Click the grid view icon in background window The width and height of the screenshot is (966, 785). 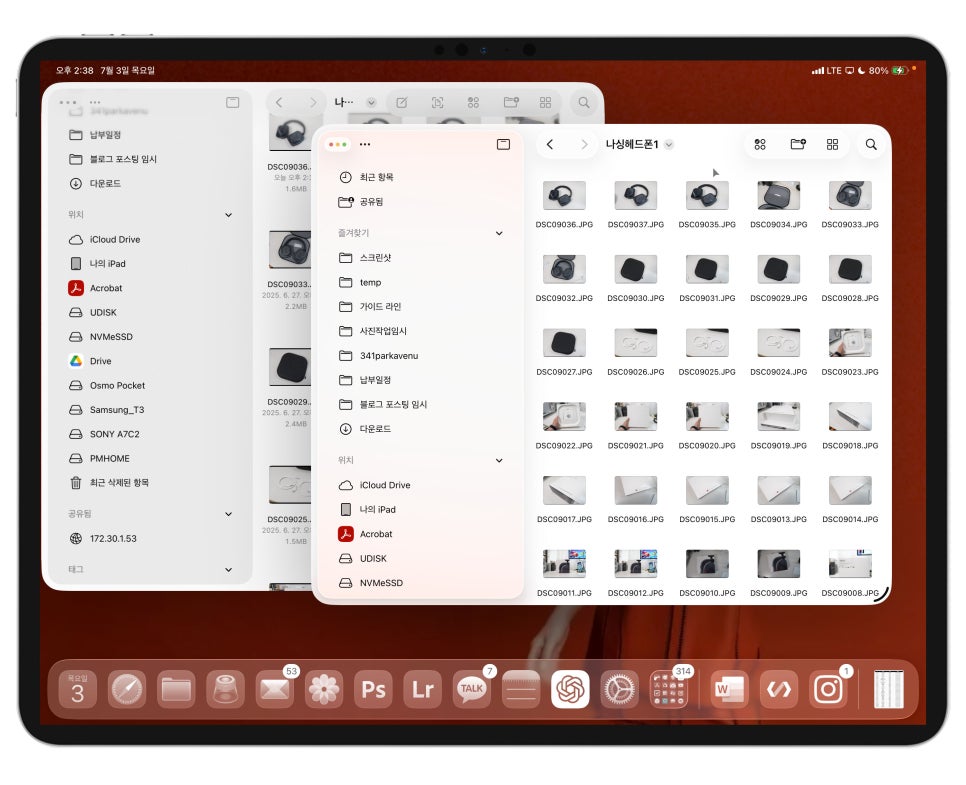[x=545, y=102]
